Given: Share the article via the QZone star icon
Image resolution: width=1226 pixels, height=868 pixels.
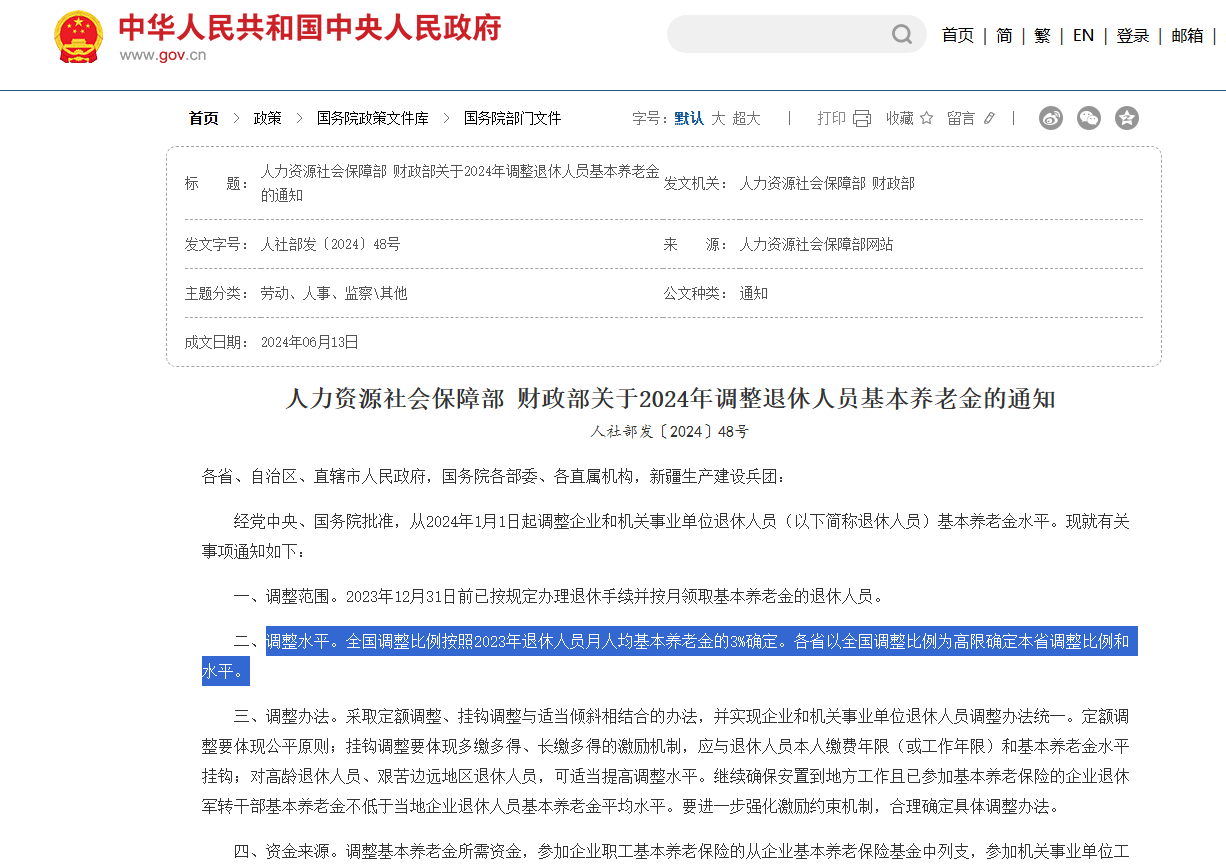Looking at the screenshot, I should 1127,117.
